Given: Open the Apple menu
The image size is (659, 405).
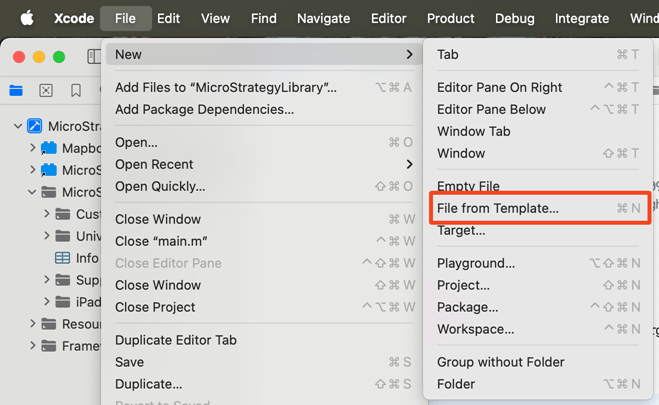Looking at the screenshot, I should point(27,18).
